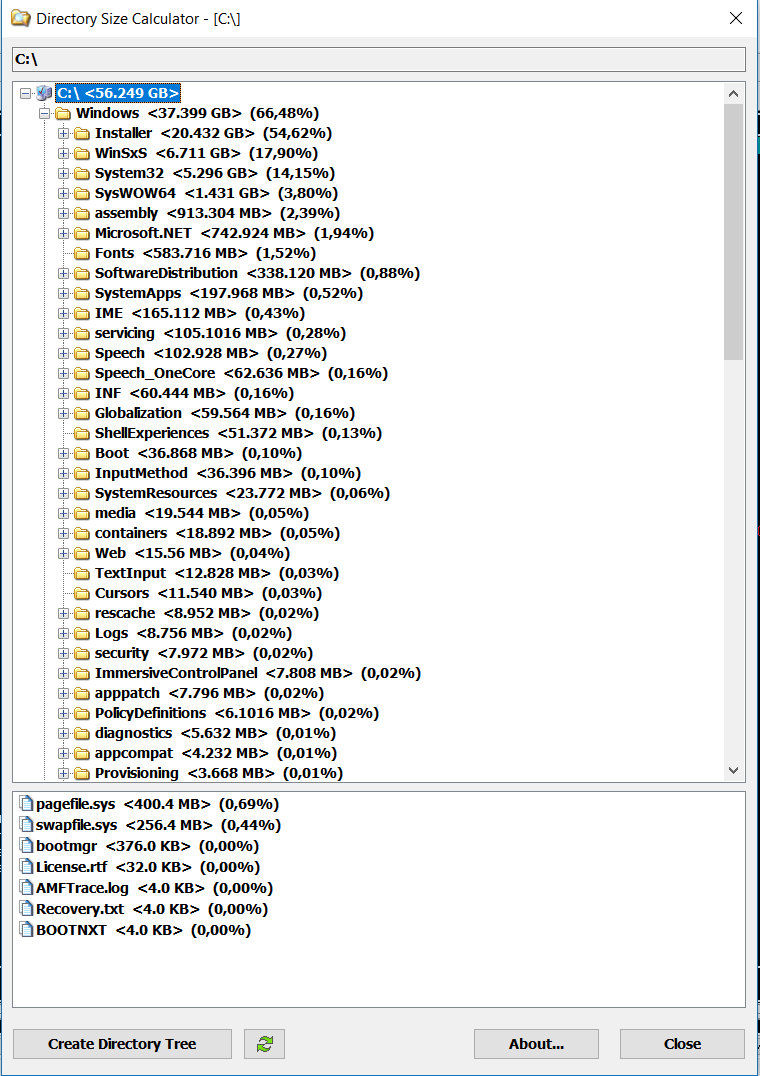Click Create Directory Tree button
The width and height of the screenshot is (760, 1076).
(122, 1044)
